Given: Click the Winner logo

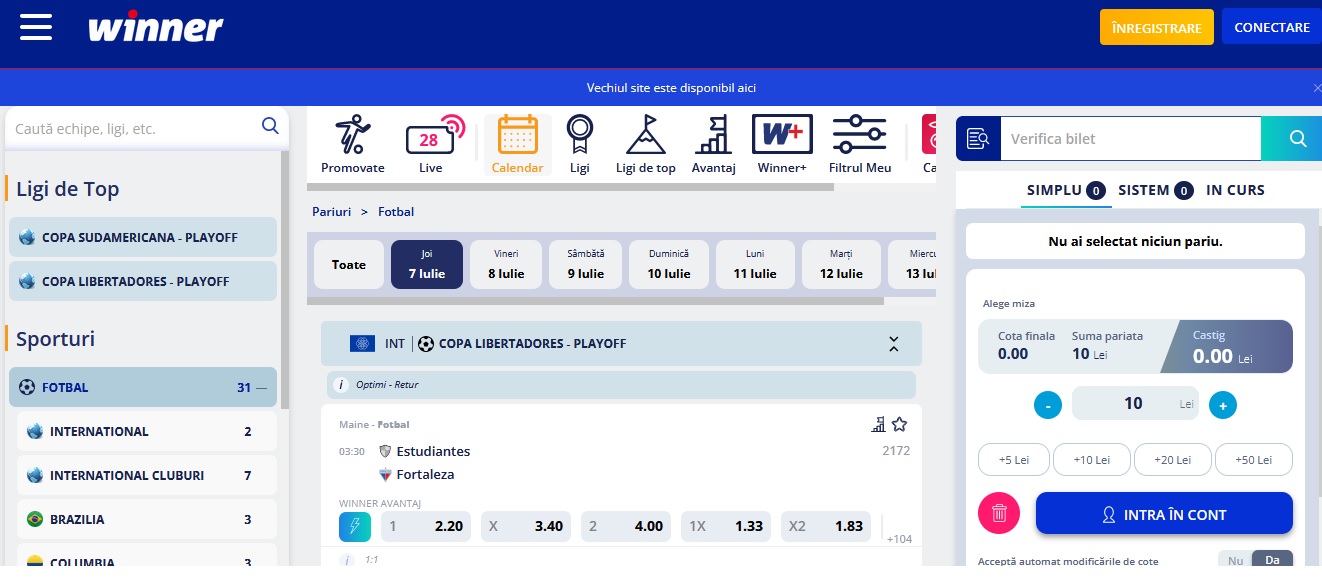Looking at the screenshot, I should coord(155,27).
